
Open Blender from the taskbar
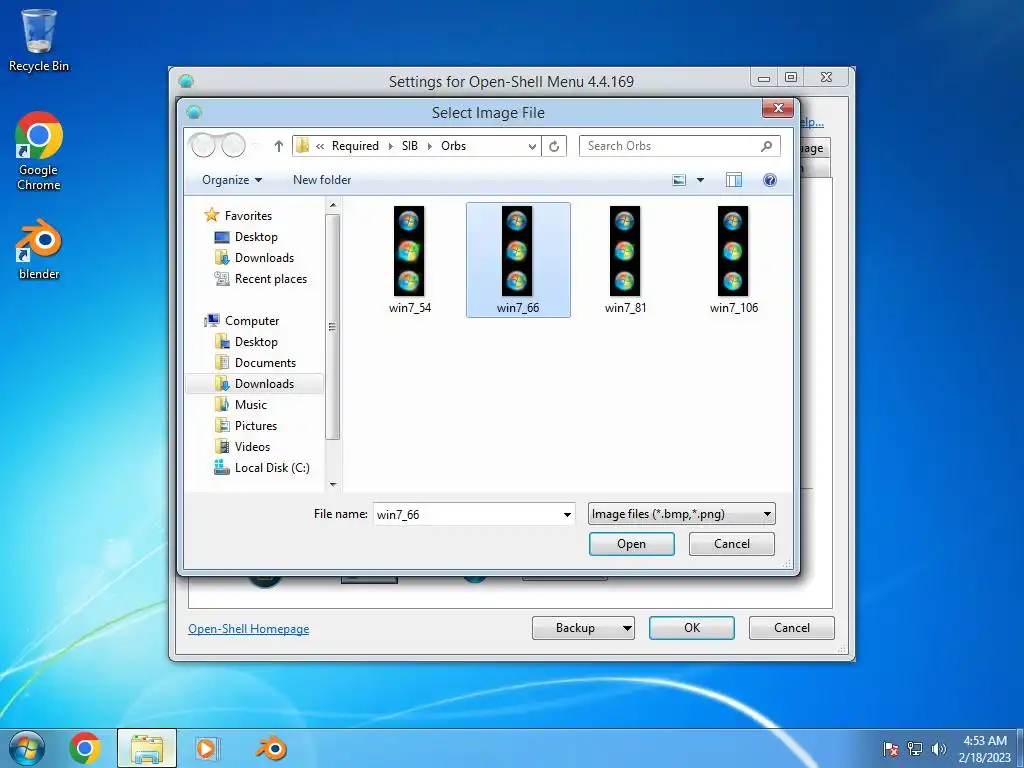pyautogui.click(x=271, y=748)
